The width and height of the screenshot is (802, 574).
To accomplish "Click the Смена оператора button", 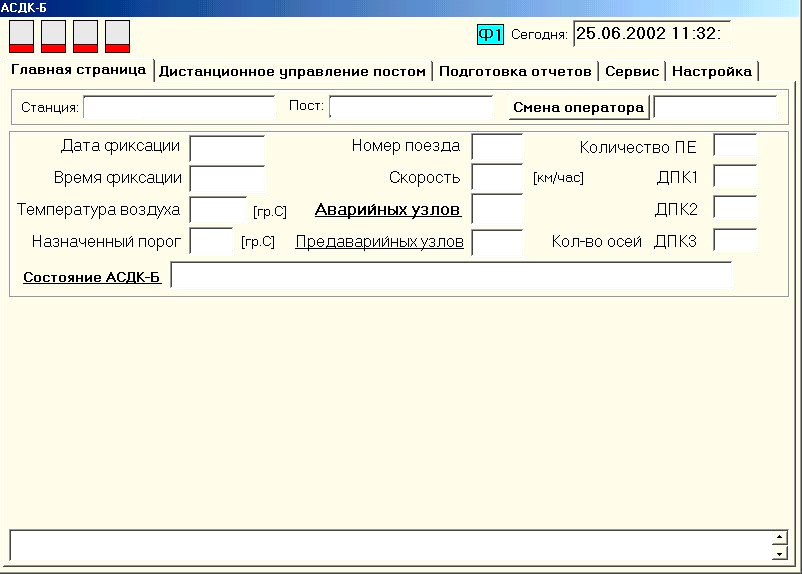I will coord(579,107).
